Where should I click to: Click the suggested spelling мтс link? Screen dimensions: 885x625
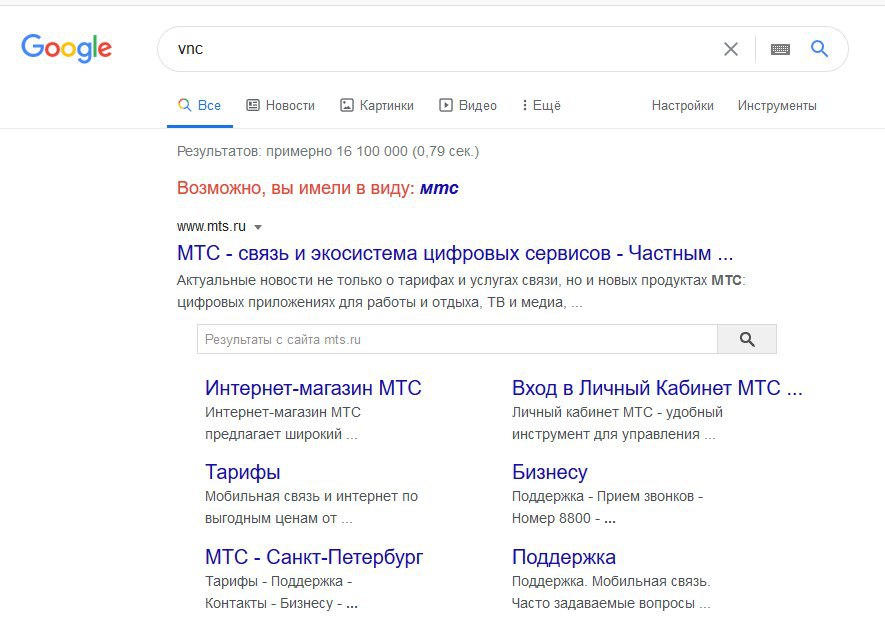pos(439,188)
